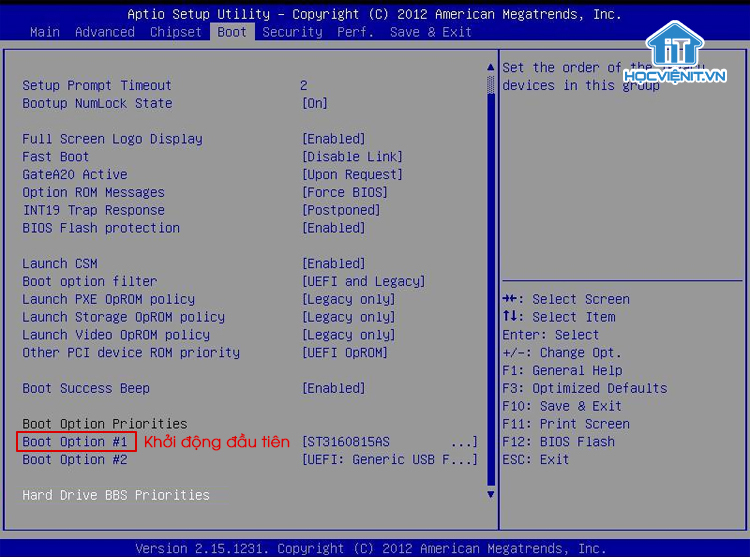
Task: Select Launch Video OpROM policy
Action: 116,335
